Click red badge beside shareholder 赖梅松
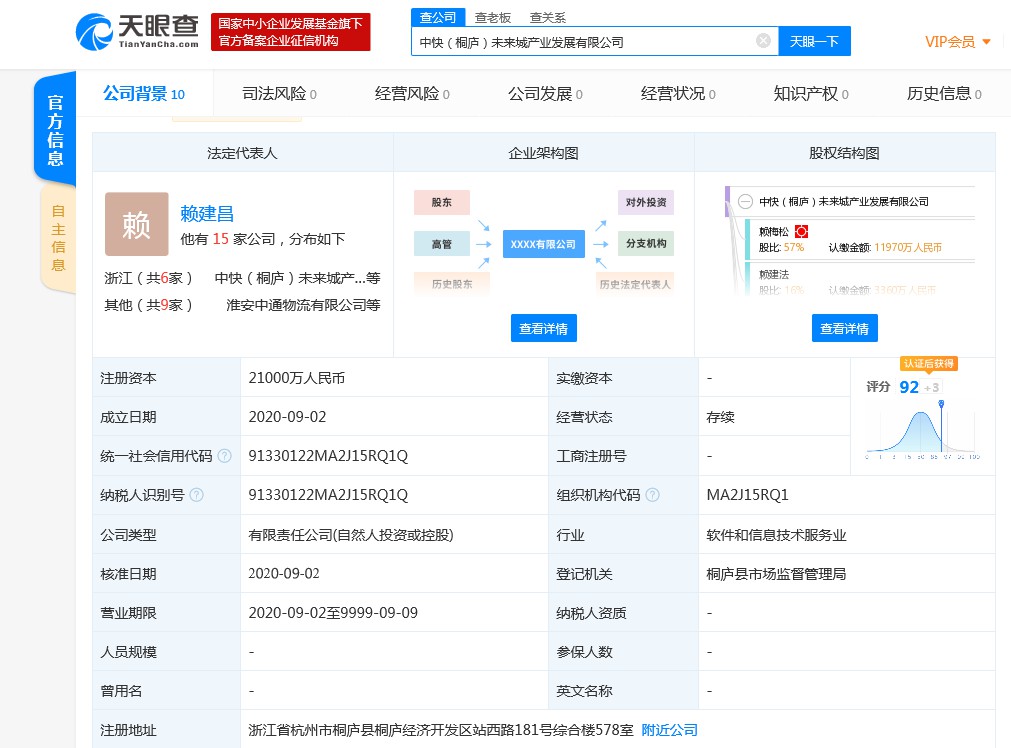Viewport: 1011px width, 748px height. pos(801,231)
